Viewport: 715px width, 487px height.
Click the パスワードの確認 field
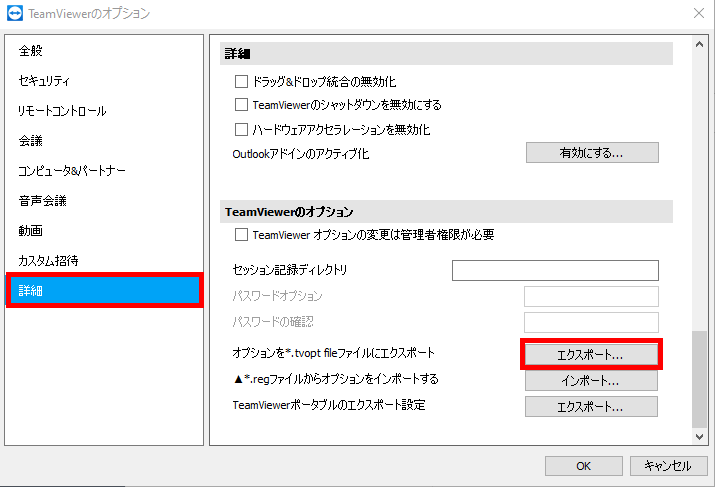click(x=591, y=322)
